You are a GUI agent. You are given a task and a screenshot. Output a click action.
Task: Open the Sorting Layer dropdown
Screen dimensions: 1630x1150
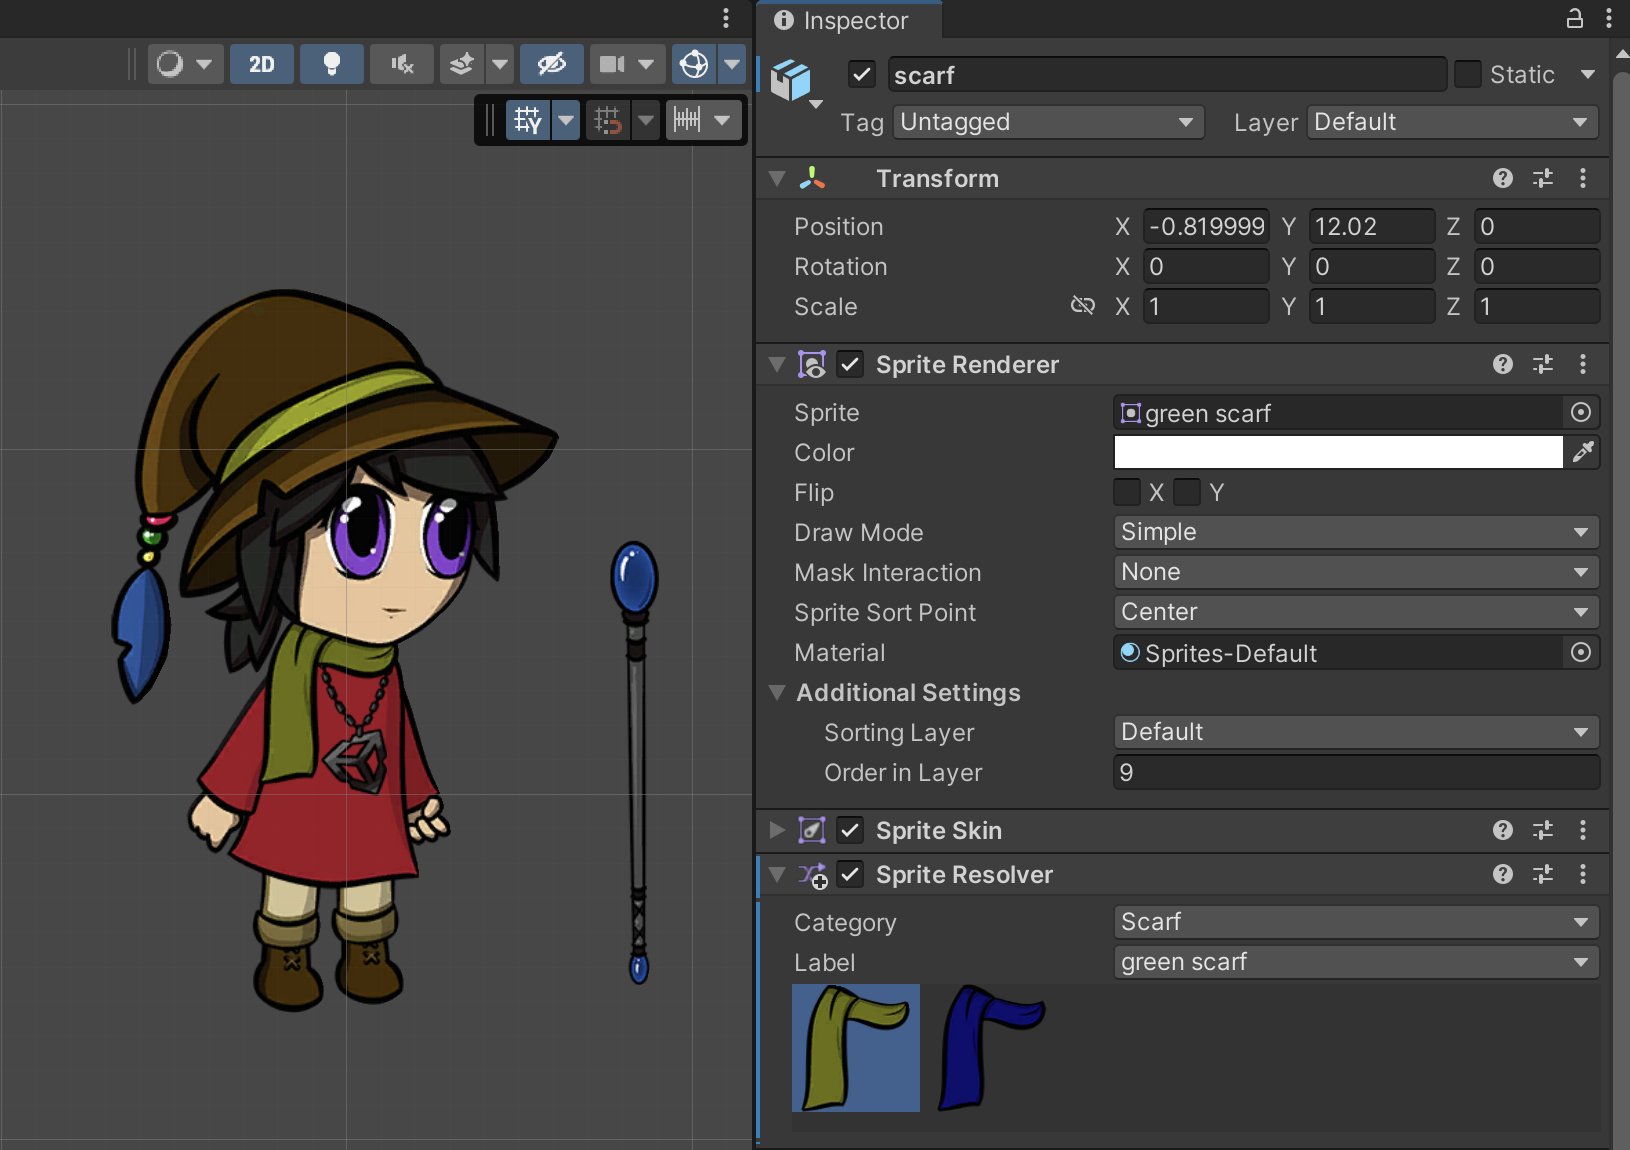tap(1355, 732)
